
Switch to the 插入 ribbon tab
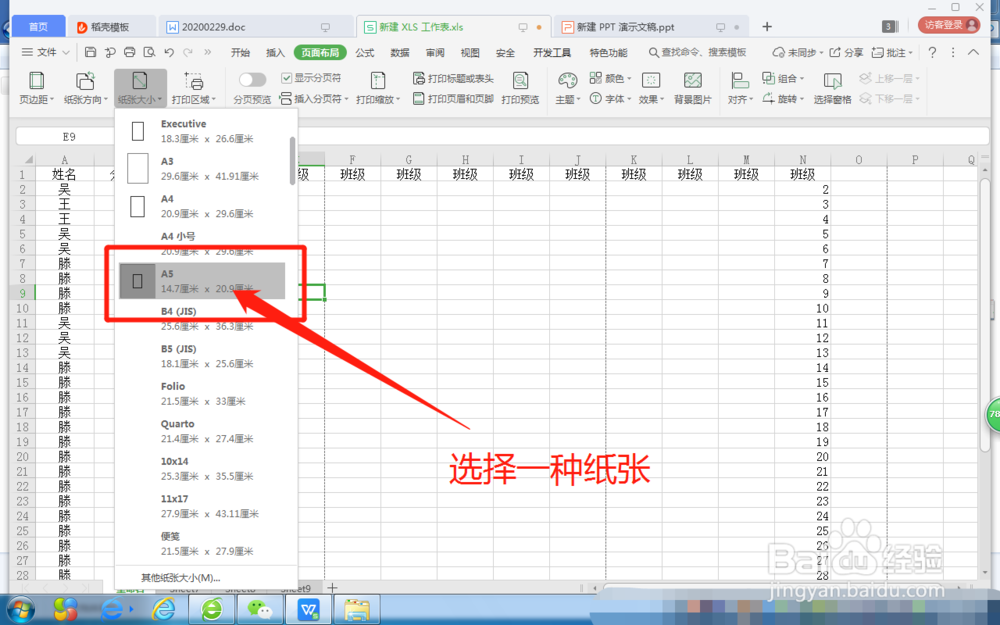coord(275,52)
